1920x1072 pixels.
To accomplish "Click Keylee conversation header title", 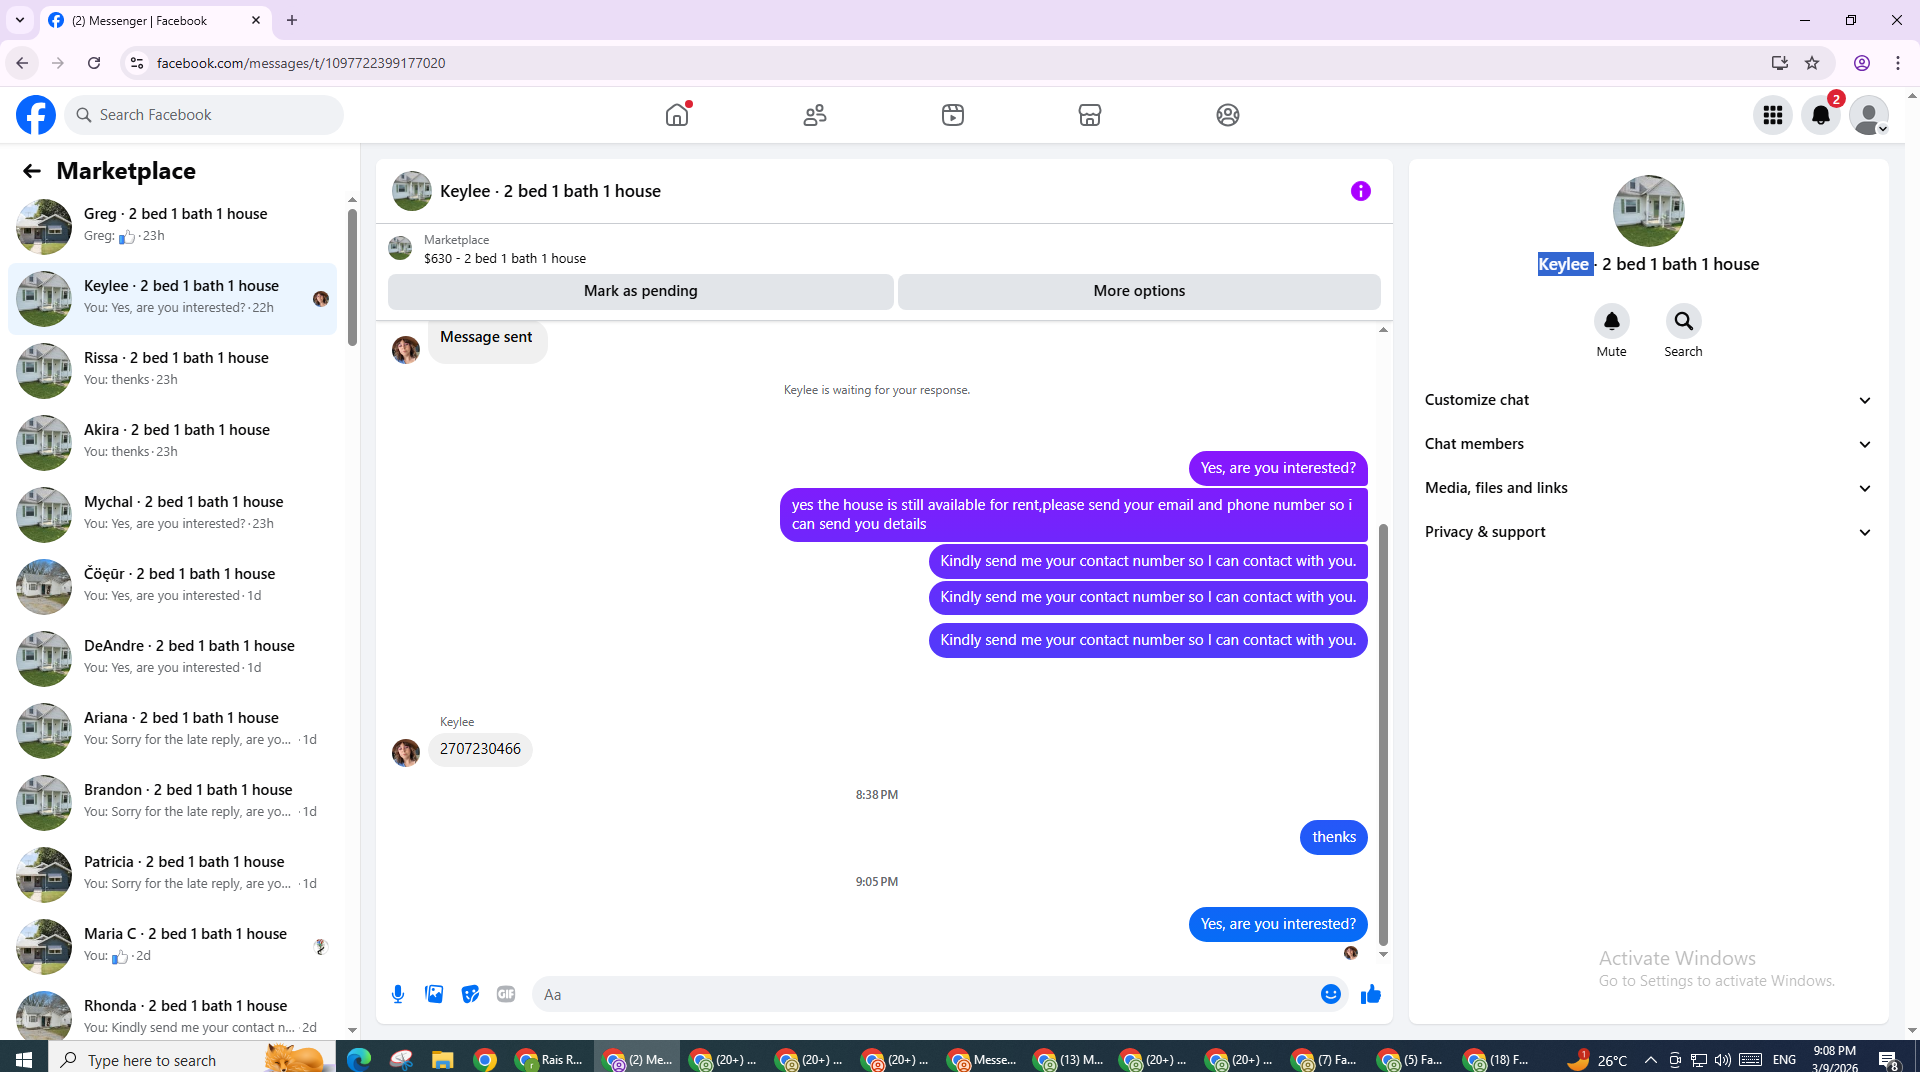I will point(550,191).
